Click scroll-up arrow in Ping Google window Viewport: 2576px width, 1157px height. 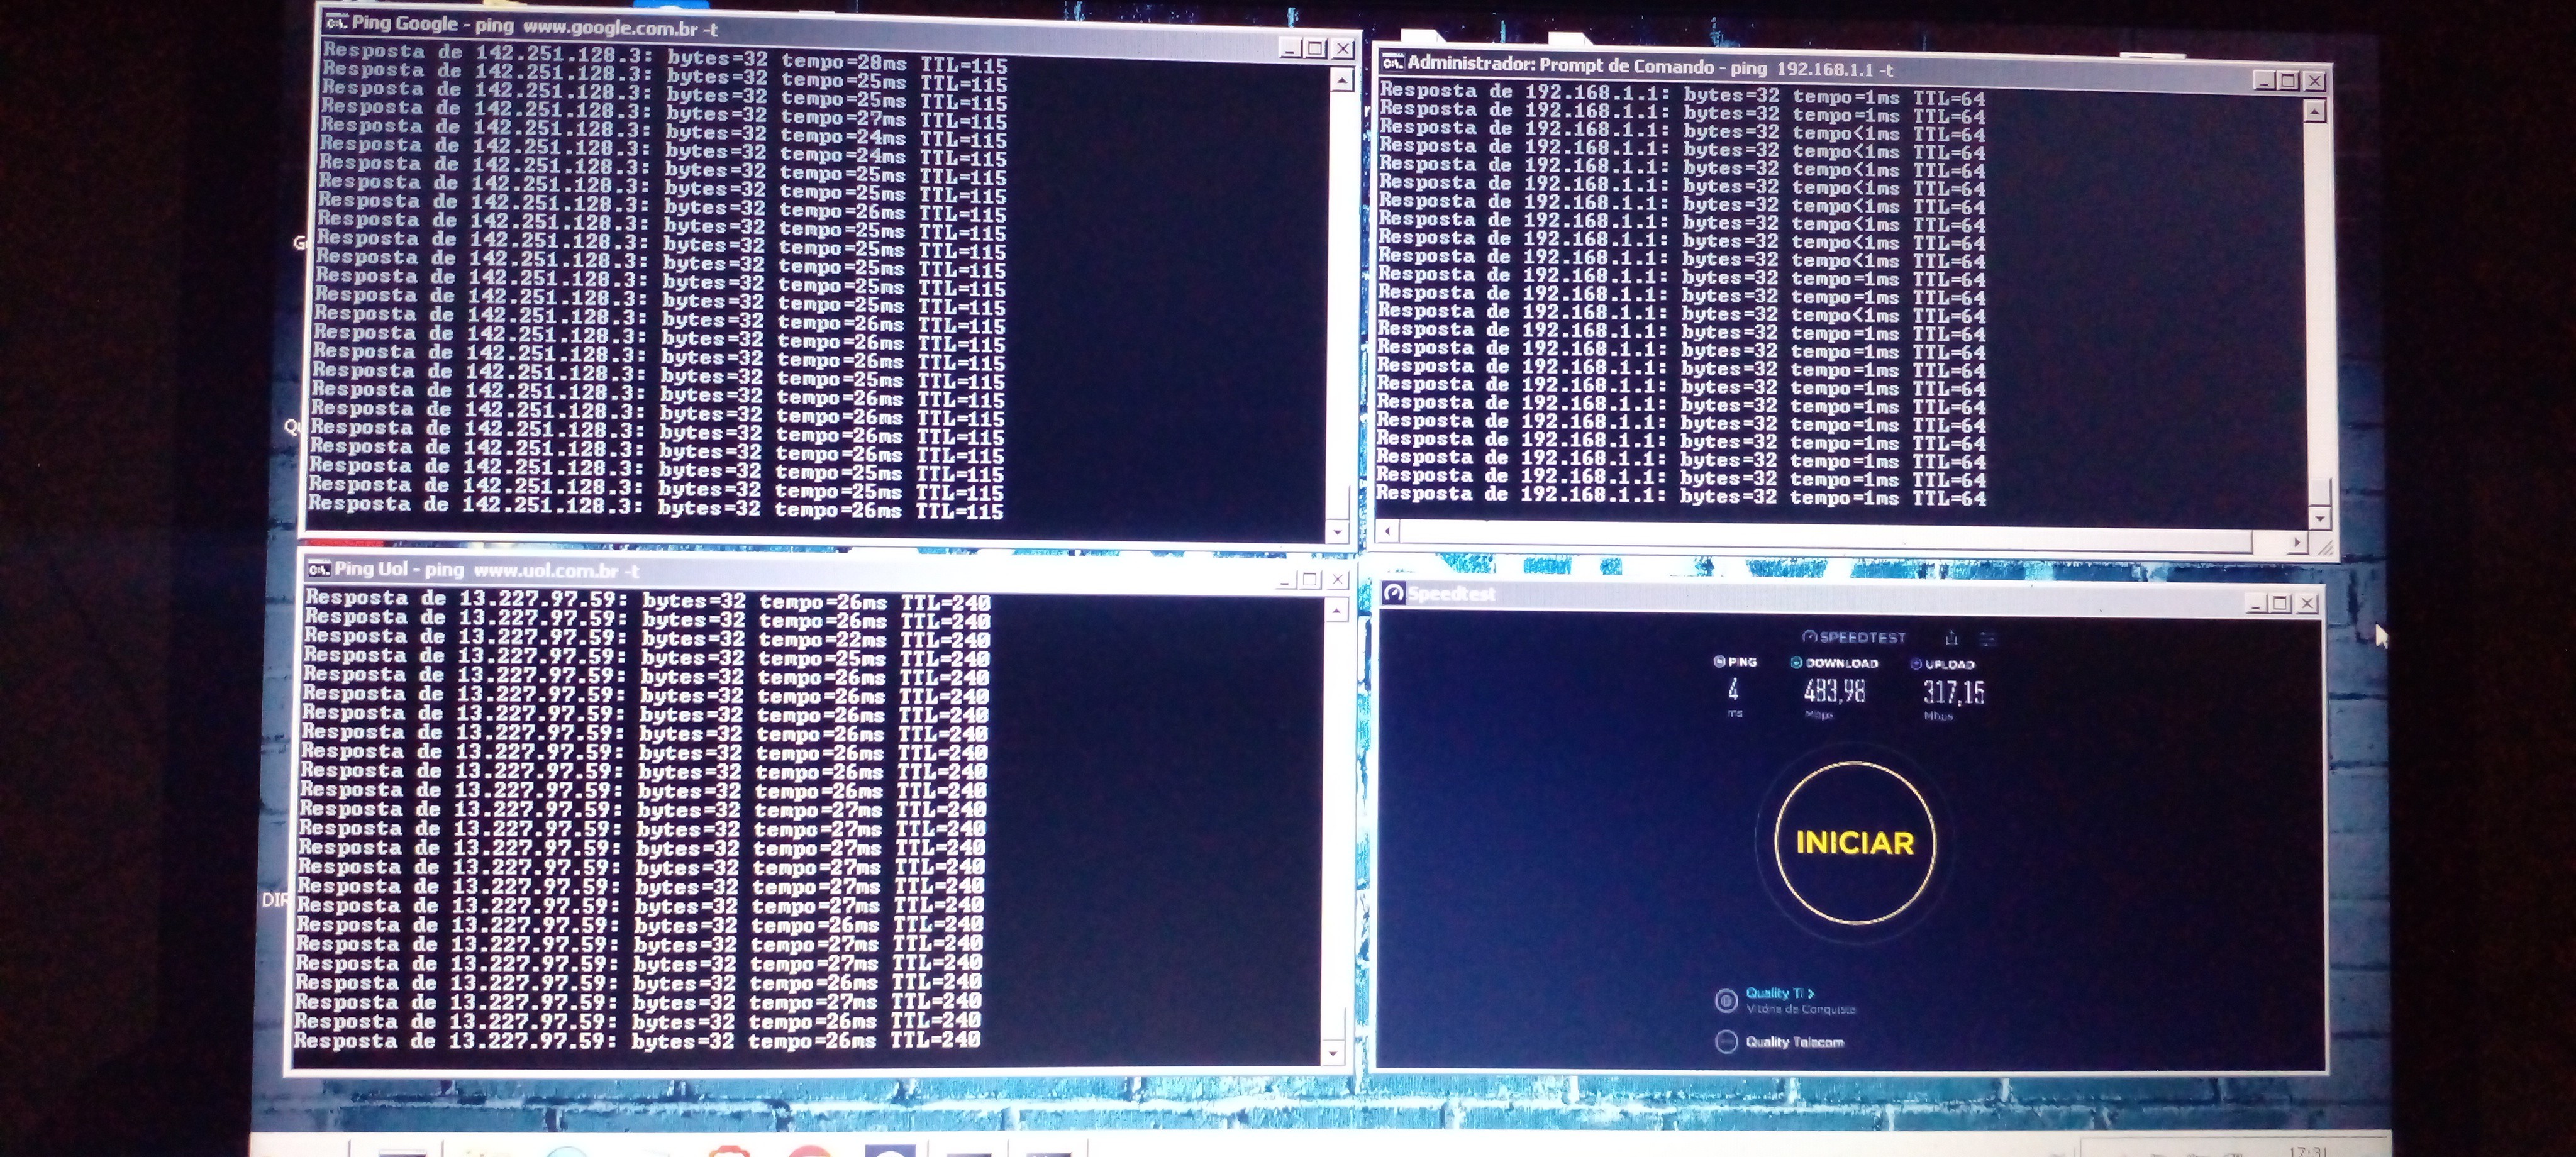[x=1342, y=80]
